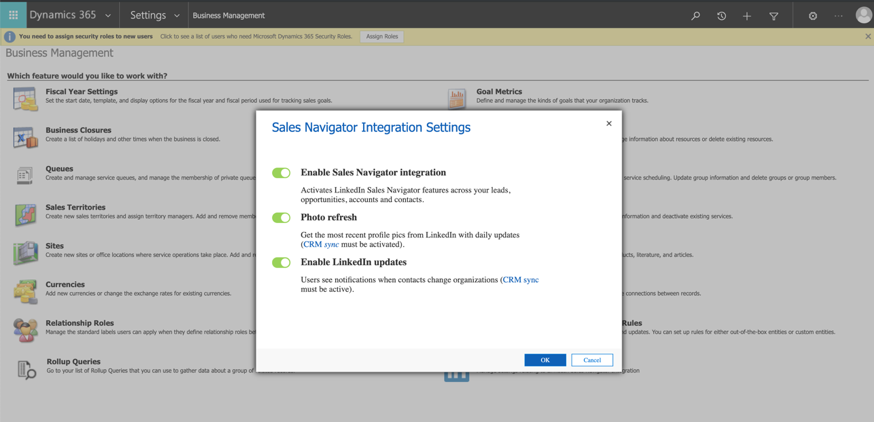This screenshot has width=874, height=422.
Task: Click 'Which feature would you like to work with?' heading
Action: [x=87, y=76]
